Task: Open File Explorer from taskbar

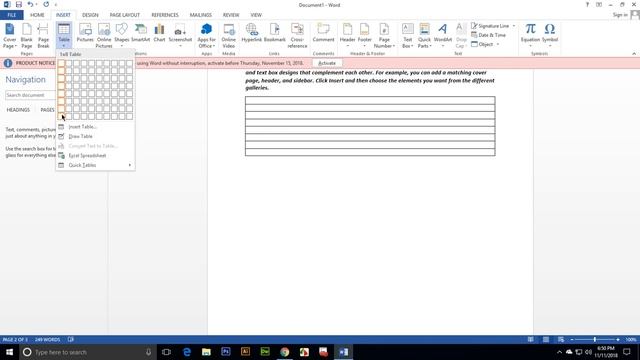Action: (206, 352)
